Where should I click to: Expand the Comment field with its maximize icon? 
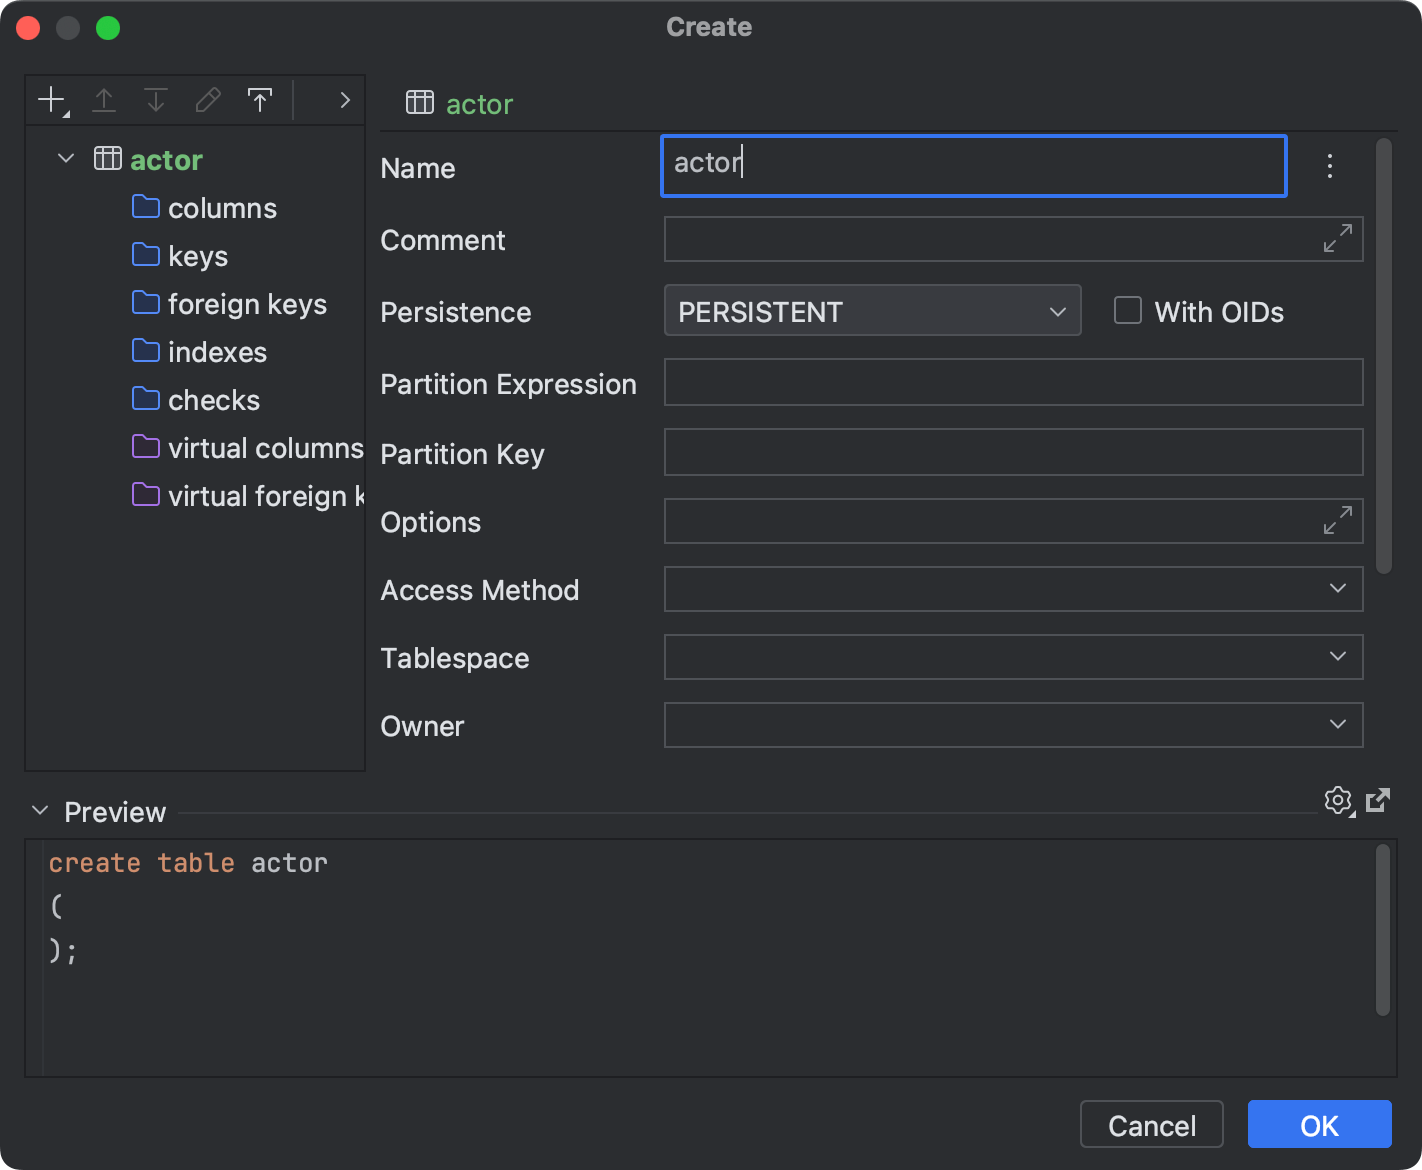pos(1336,239)
